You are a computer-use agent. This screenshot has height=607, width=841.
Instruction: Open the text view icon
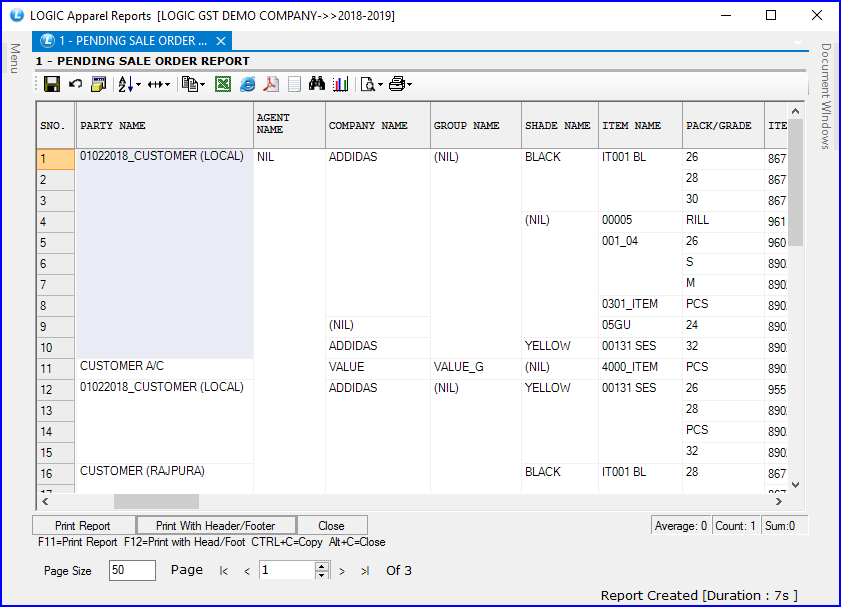pyautogui.click(x=293, y=83)
